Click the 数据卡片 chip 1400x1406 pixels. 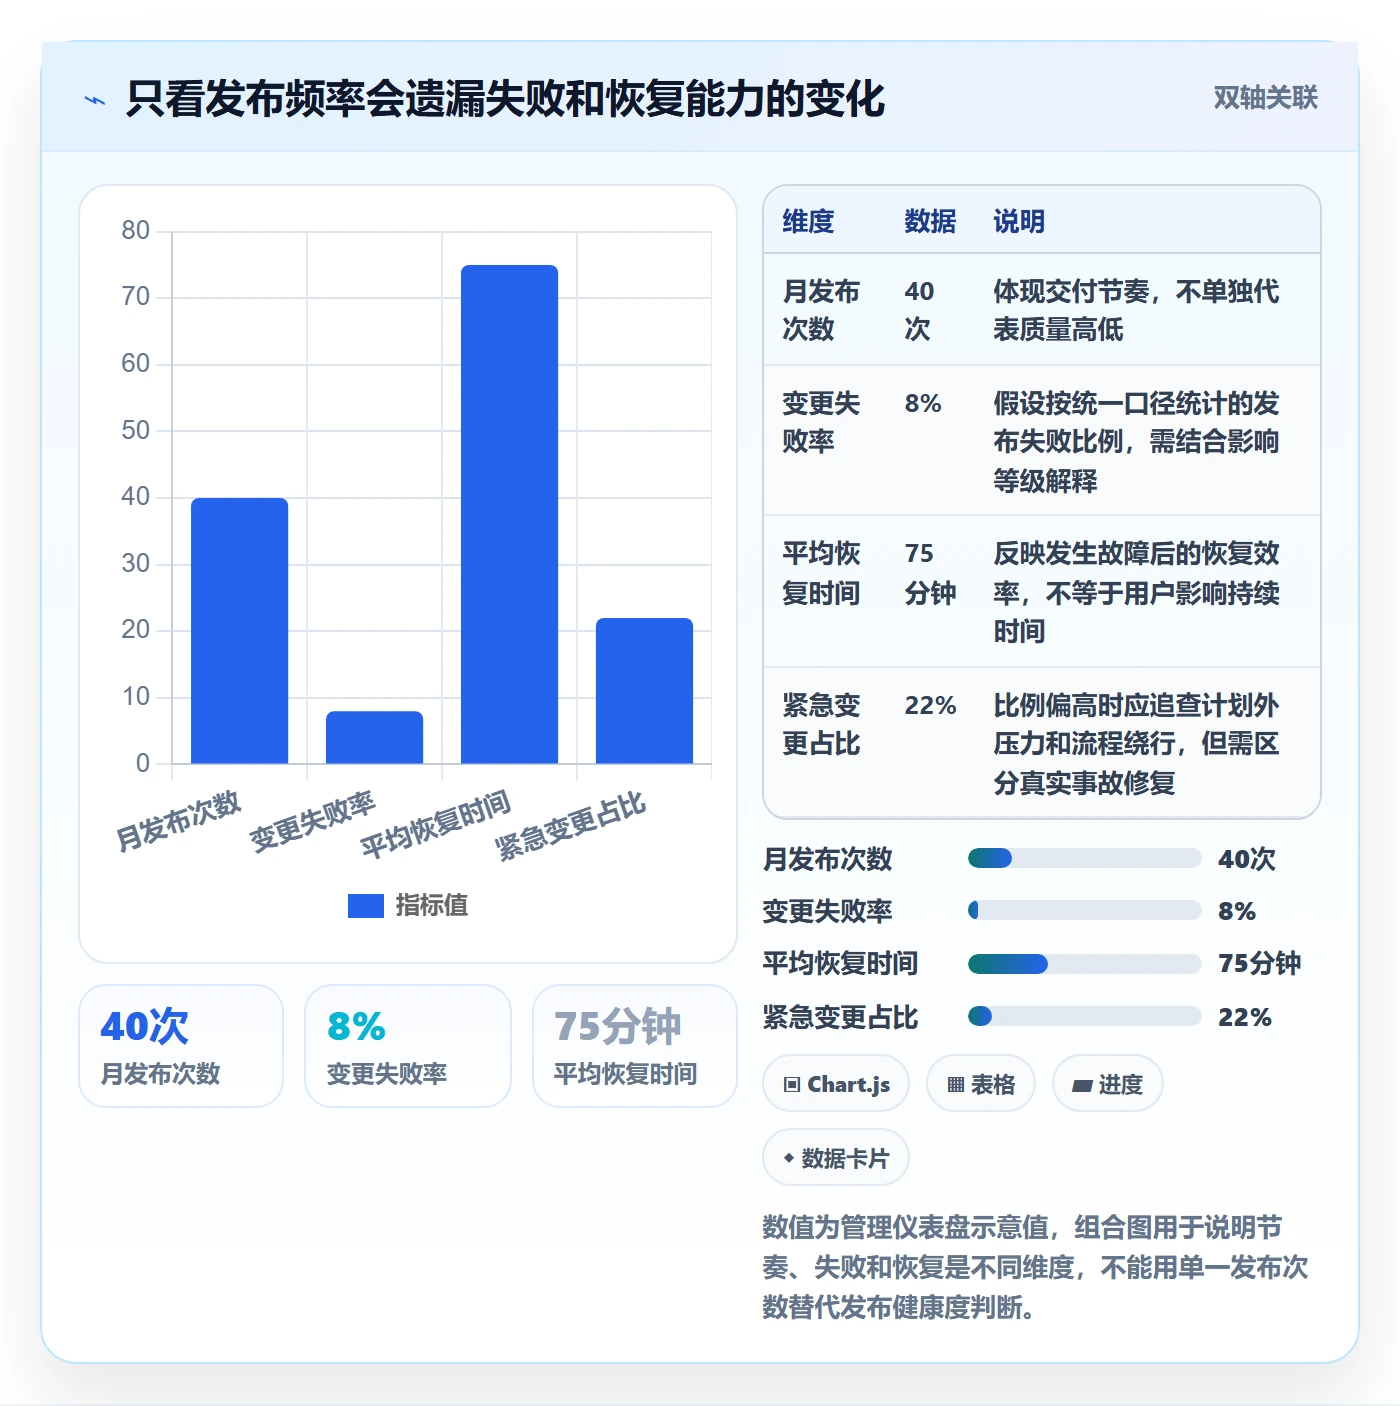point(836,1158)
